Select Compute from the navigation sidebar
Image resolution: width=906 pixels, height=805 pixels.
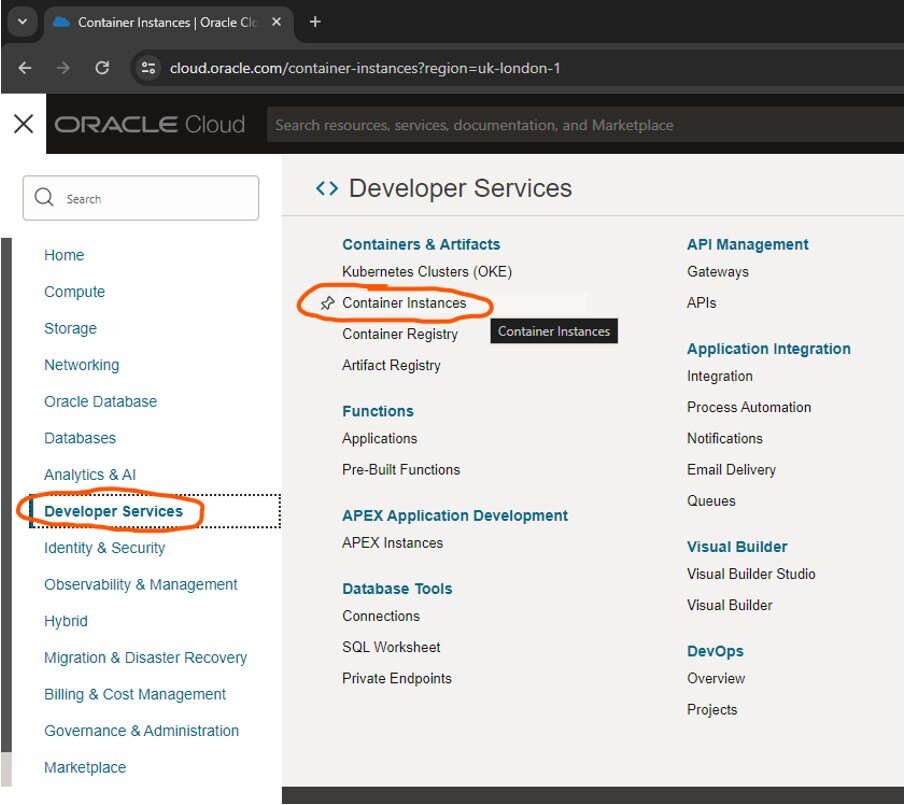click(74, 291)
